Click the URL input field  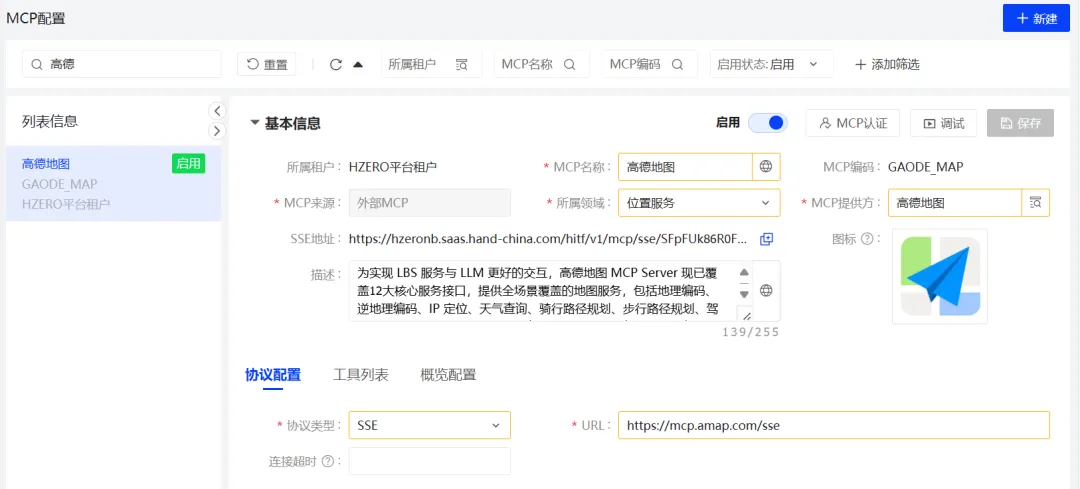[834, 425]
